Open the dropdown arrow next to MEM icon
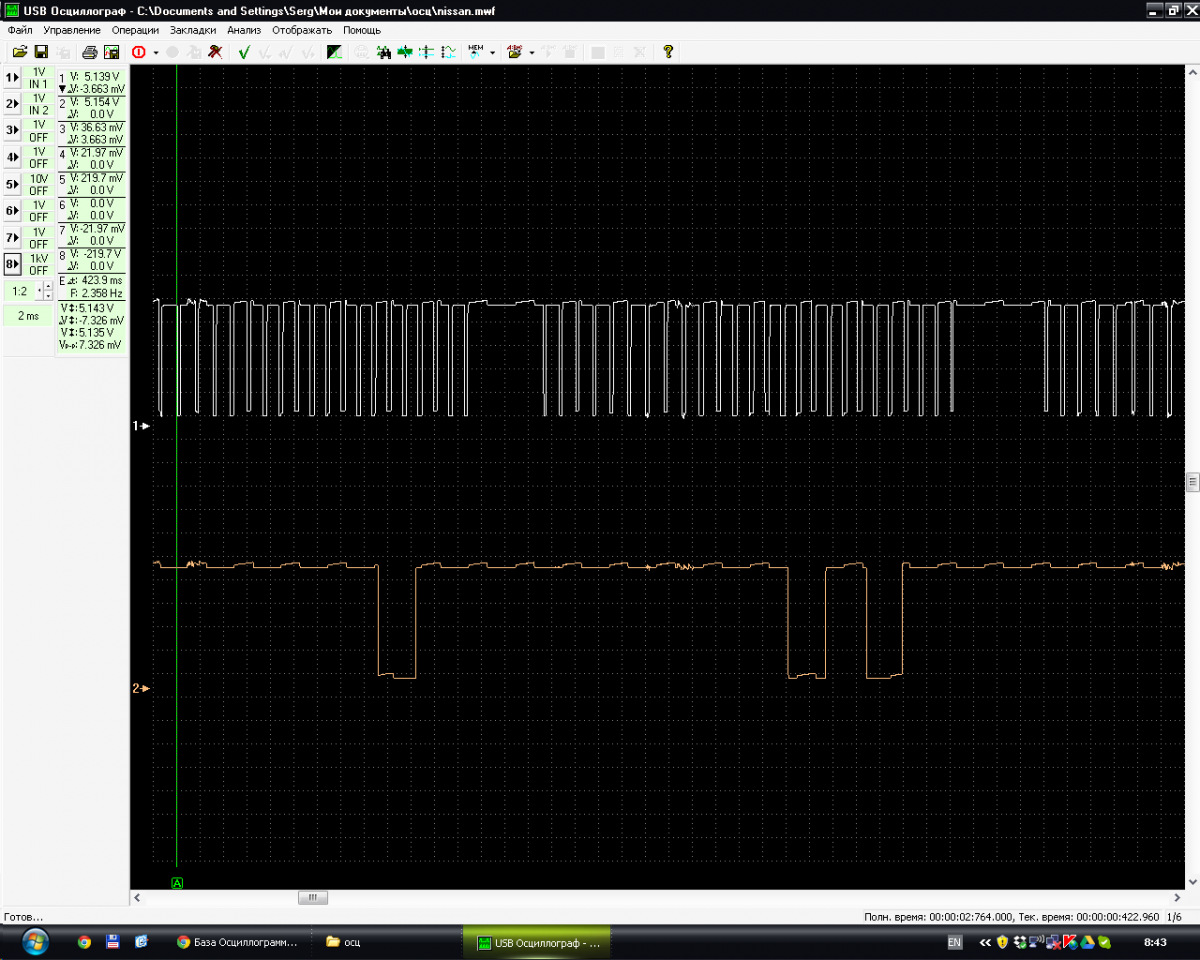The width and height of the screenshot is (1200, 960). point(493,52)
